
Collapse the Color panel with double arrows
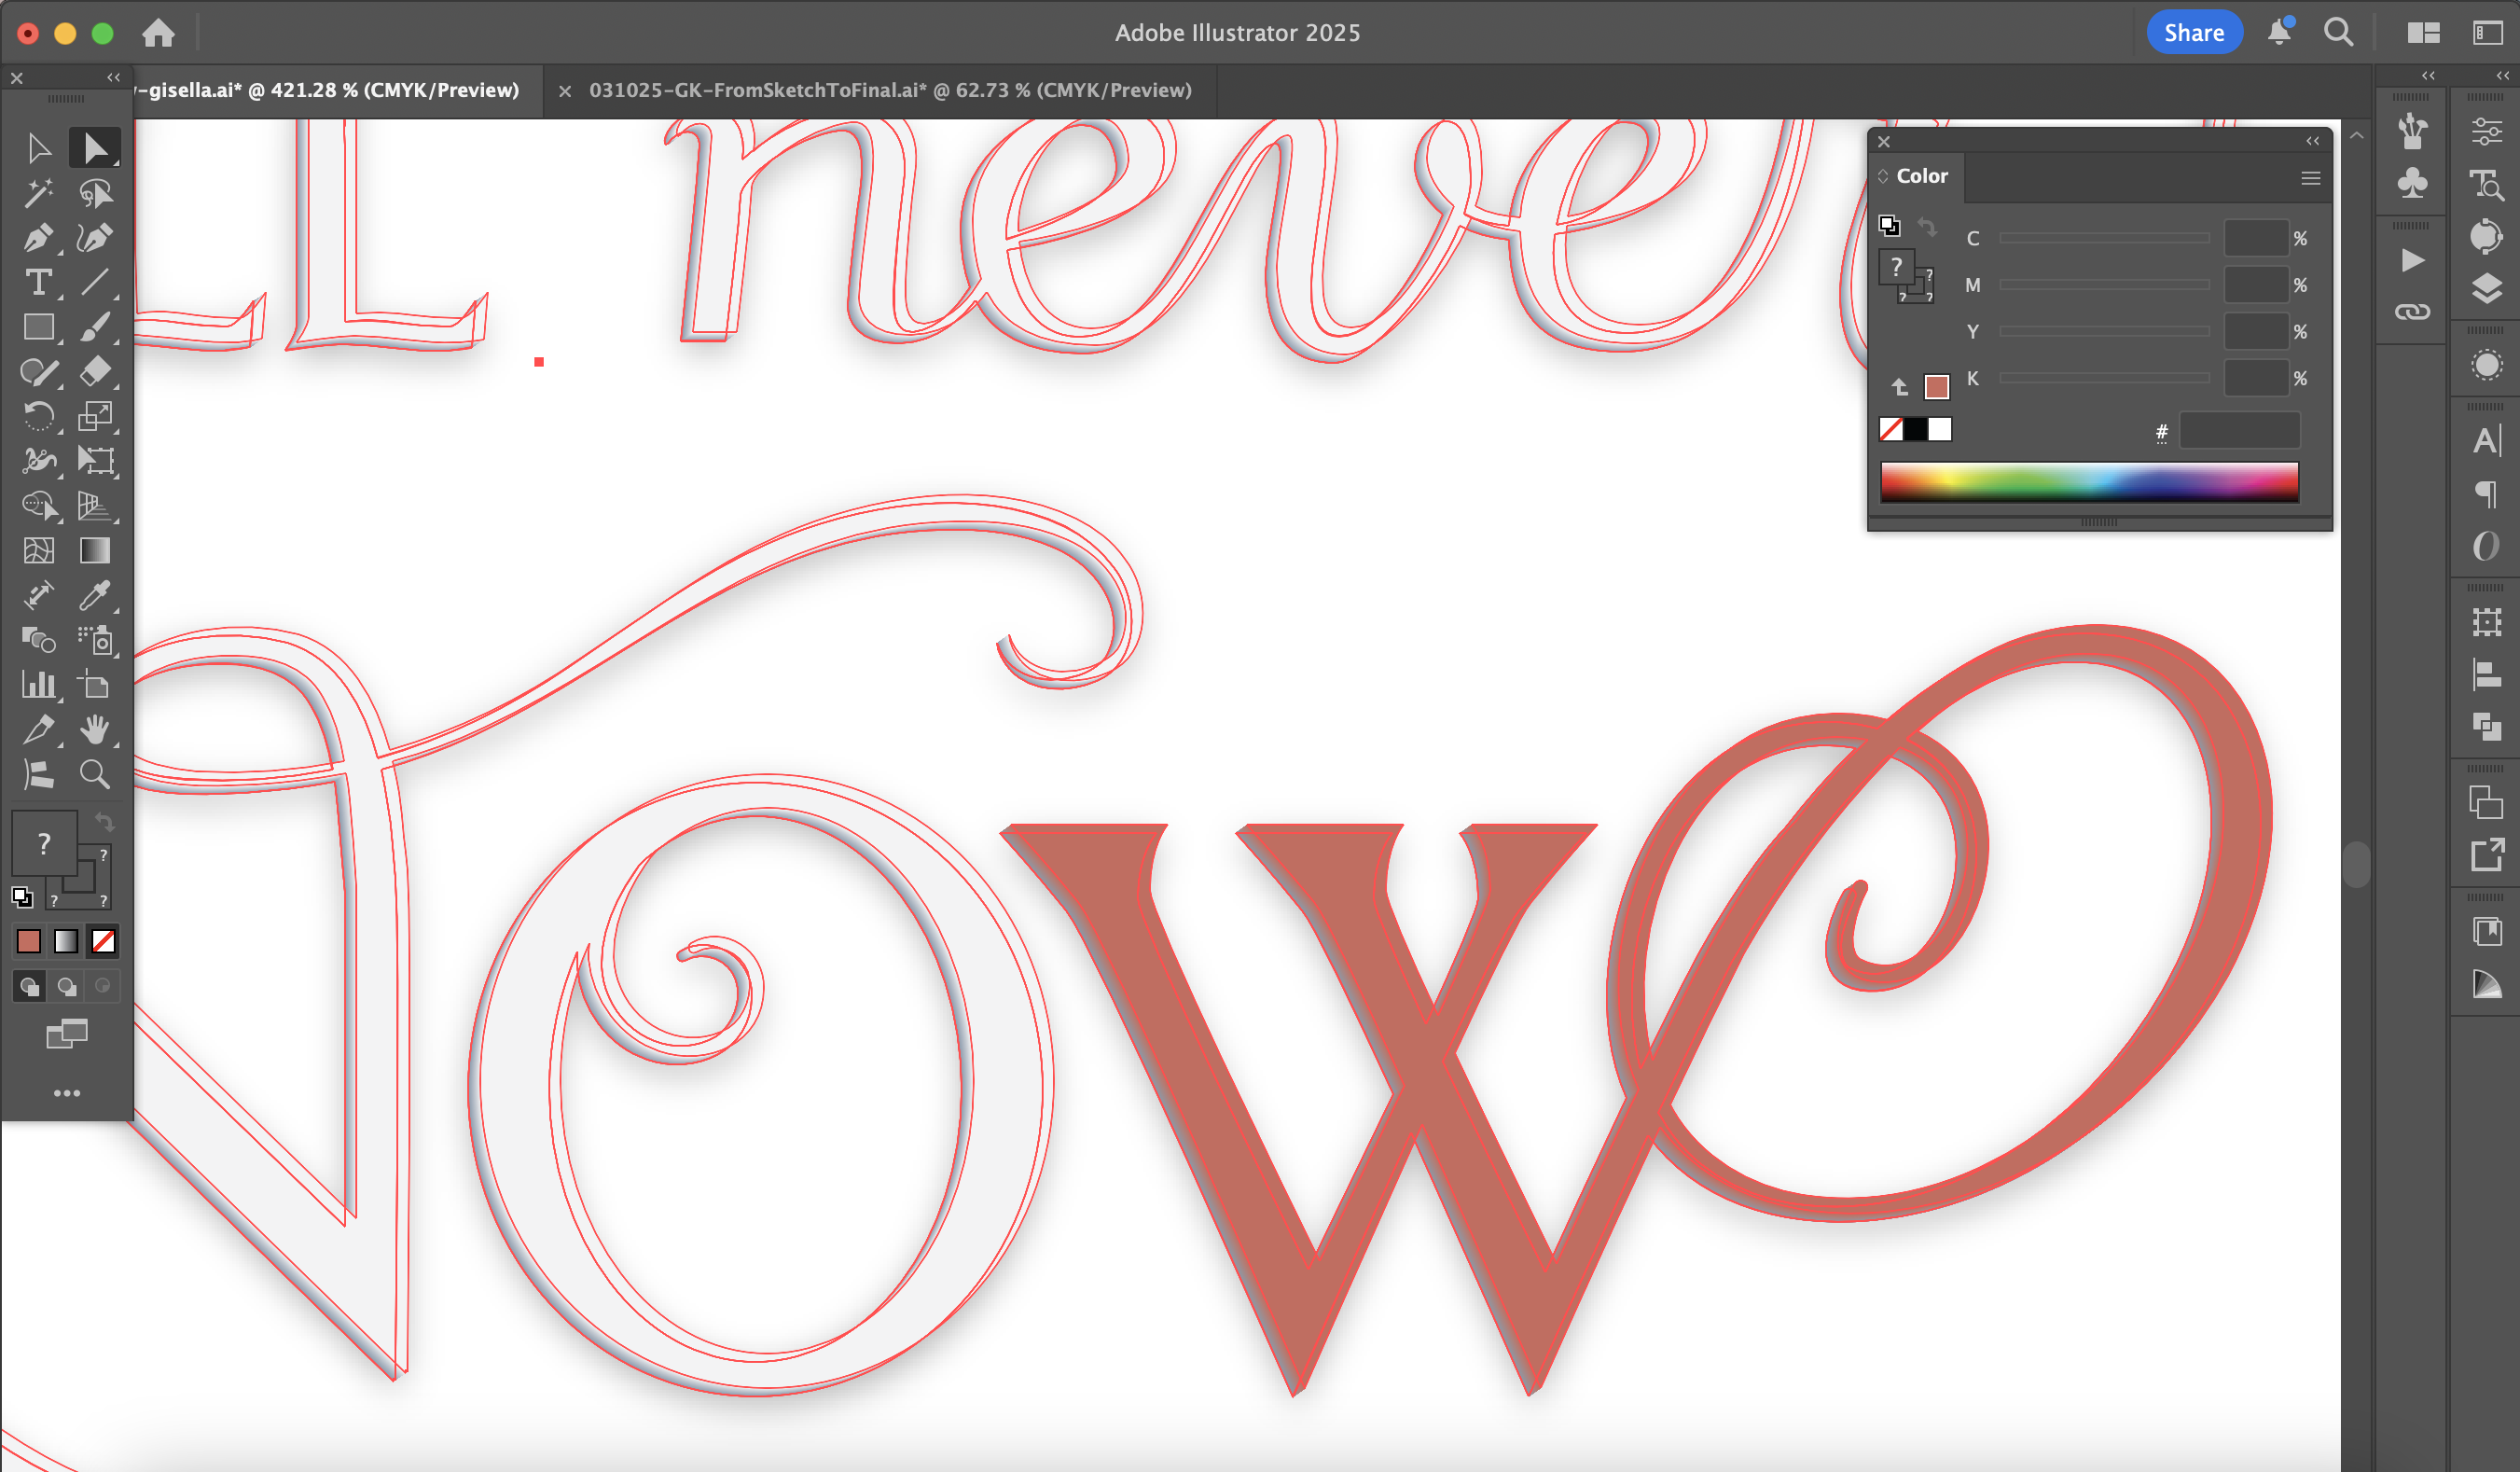pyautogui.click(x=2312, y=141)
